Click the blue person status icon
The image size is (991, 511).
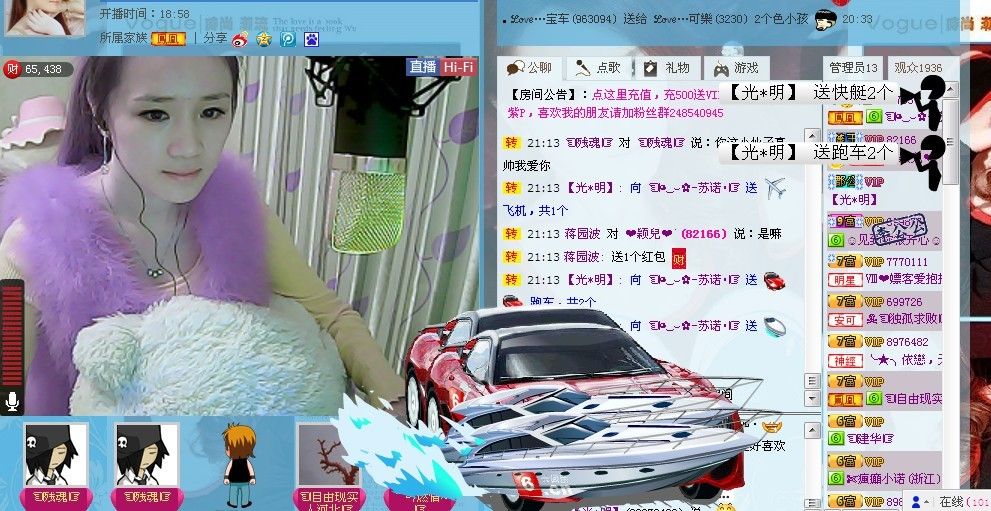tap(916, 502)
